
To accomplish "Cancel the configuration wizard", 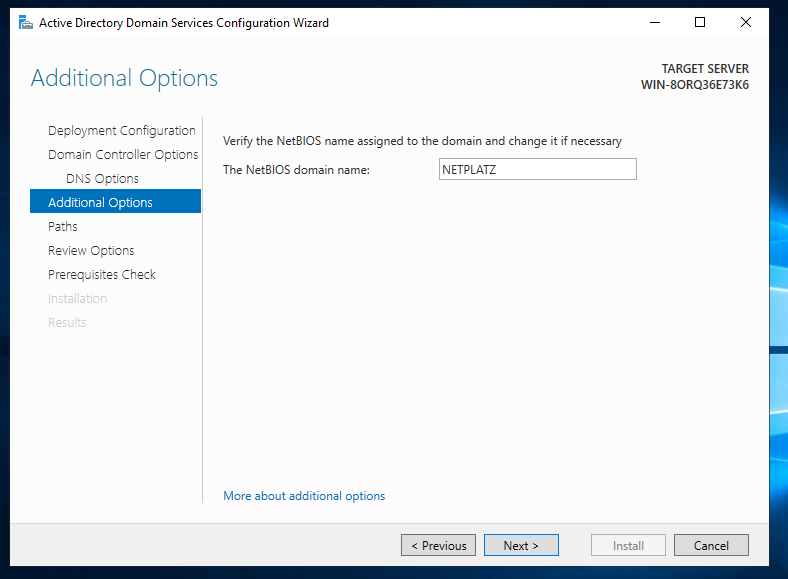I will (x=711, y=545).
